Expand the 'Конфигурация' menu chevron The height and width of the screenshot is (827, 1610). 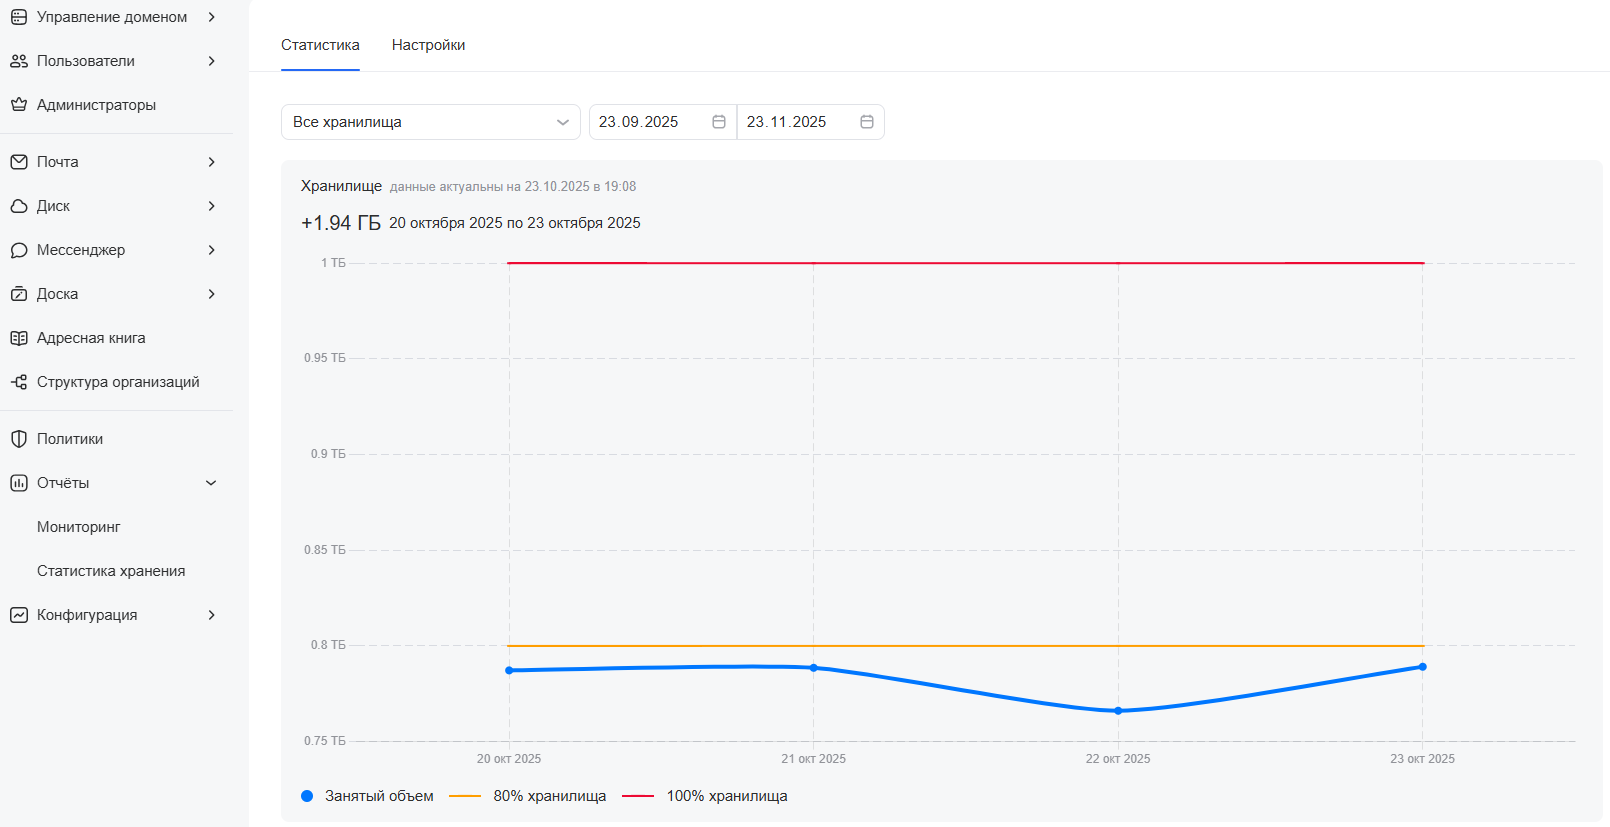coord(211,615)
